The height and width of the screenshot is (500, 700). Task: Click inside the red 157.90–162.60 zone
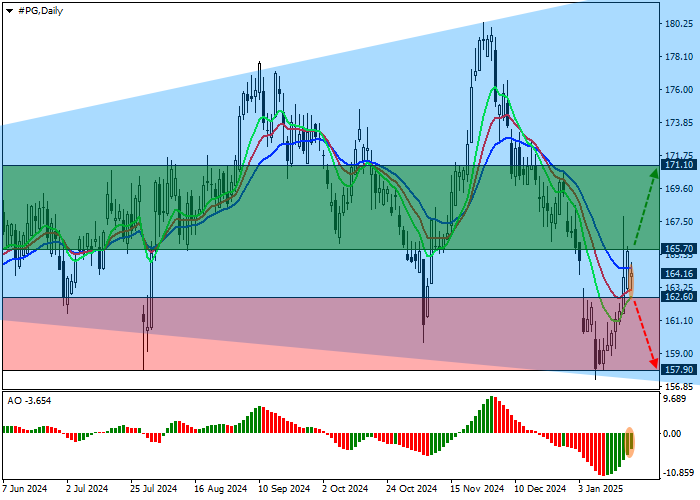[x=300, y=333]
